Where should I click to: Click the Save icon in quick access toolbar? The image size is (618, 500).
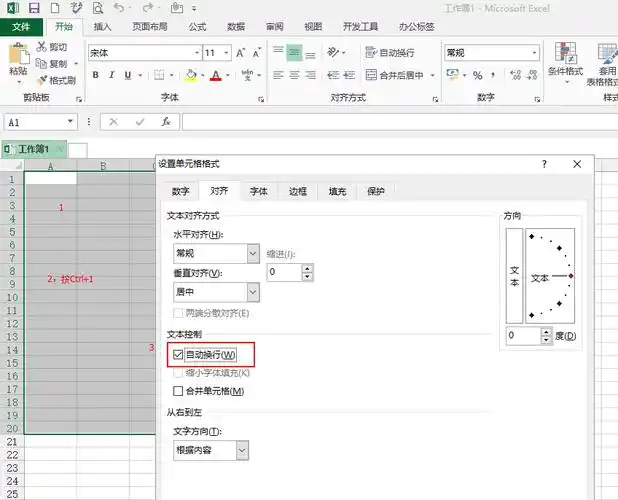pos(34,8)
